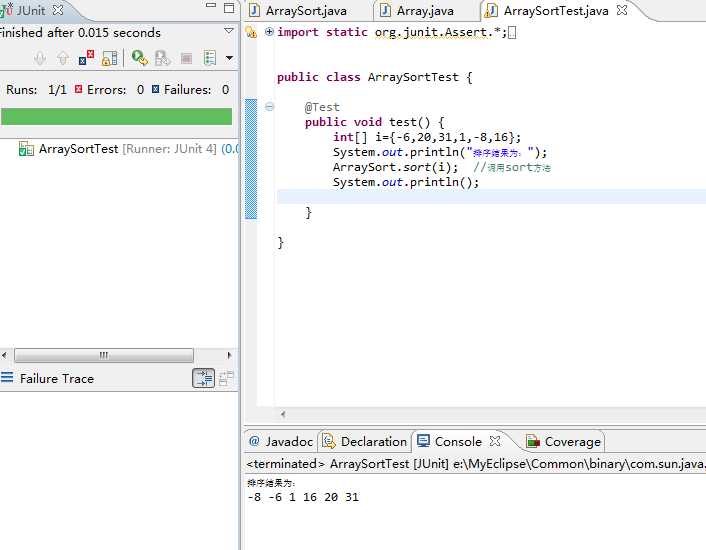Click JUnit horizontal scrollbar thumb
706x550 pixels.
click(104, 355)
